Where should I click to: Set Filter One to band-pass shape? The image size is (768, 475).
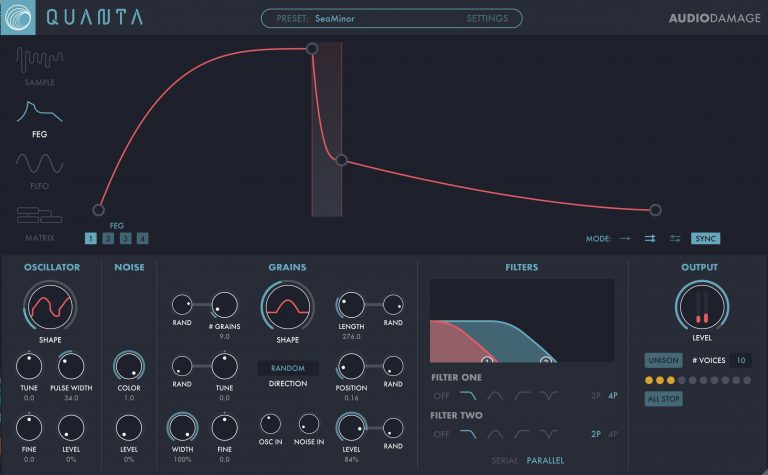tap(495, 395)
